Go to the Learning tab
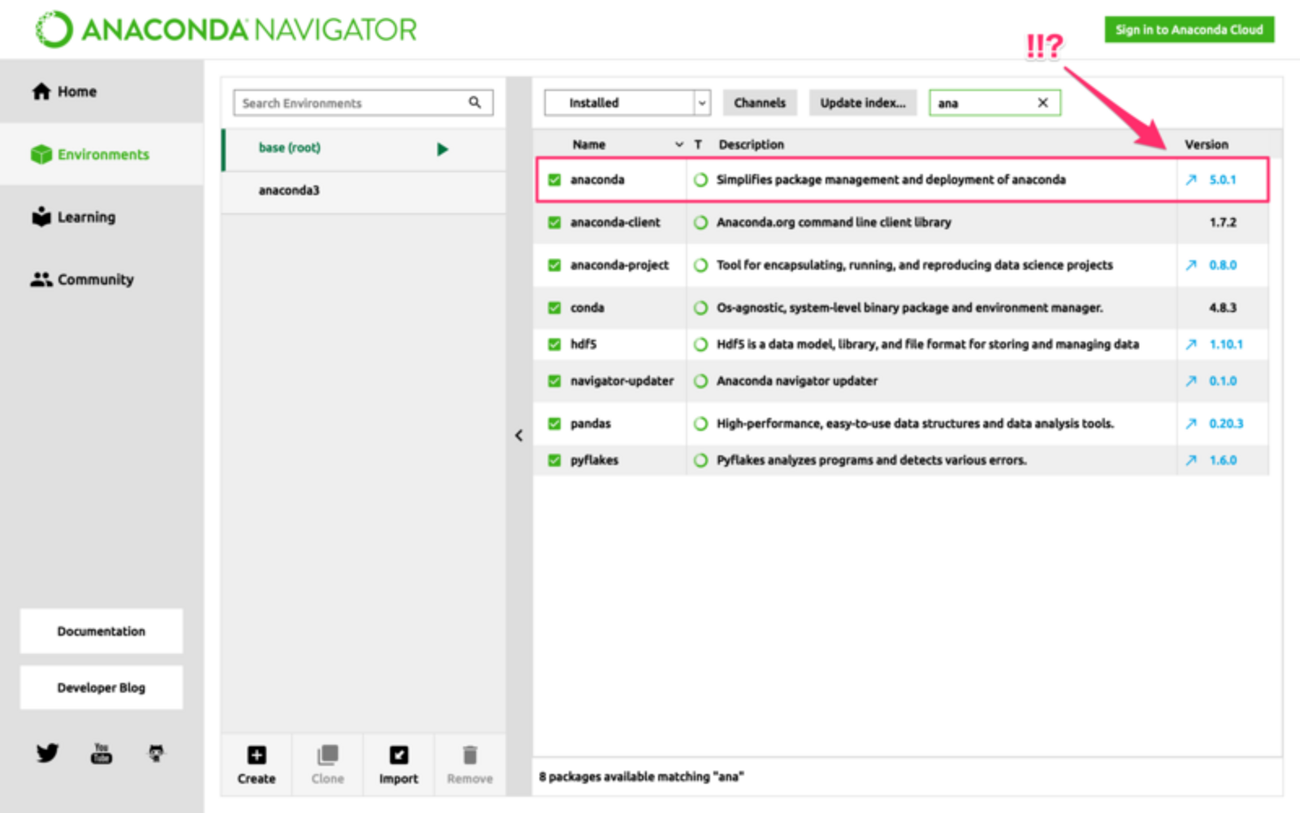 coord(101,217)
